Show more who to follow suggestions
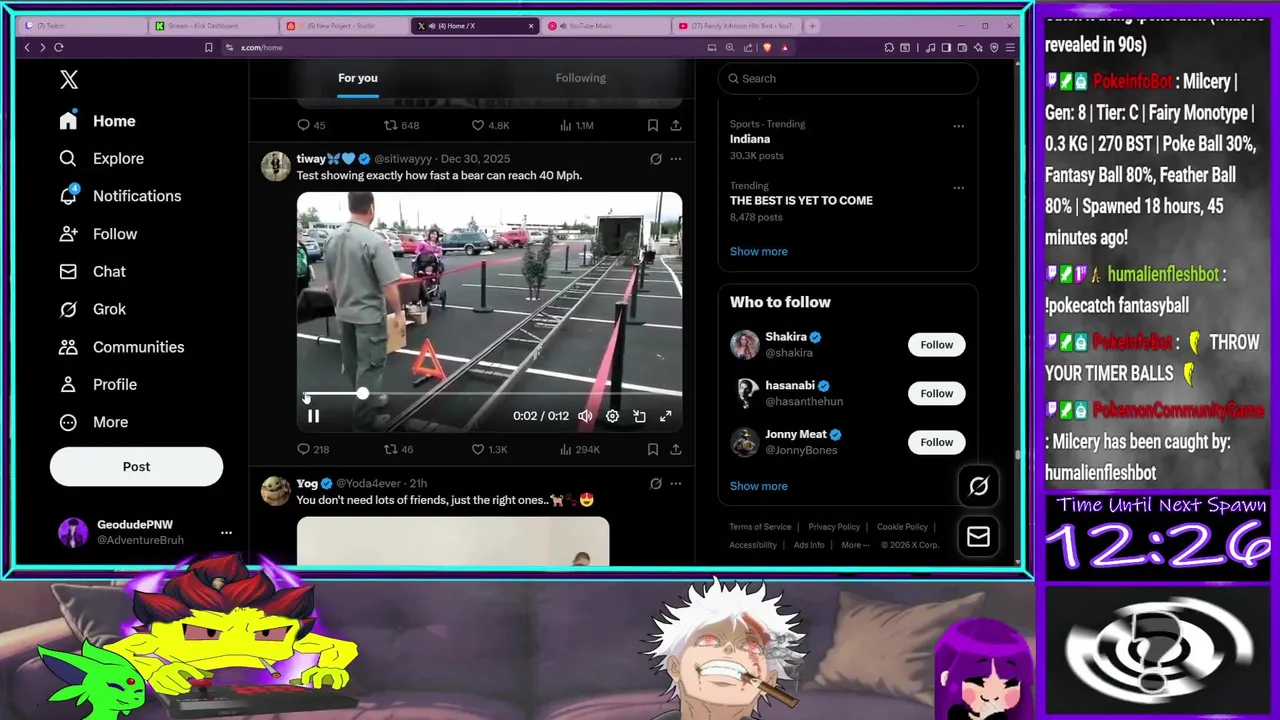Image resolution: width=1280 pixels, height=720 pixels. 758,486
